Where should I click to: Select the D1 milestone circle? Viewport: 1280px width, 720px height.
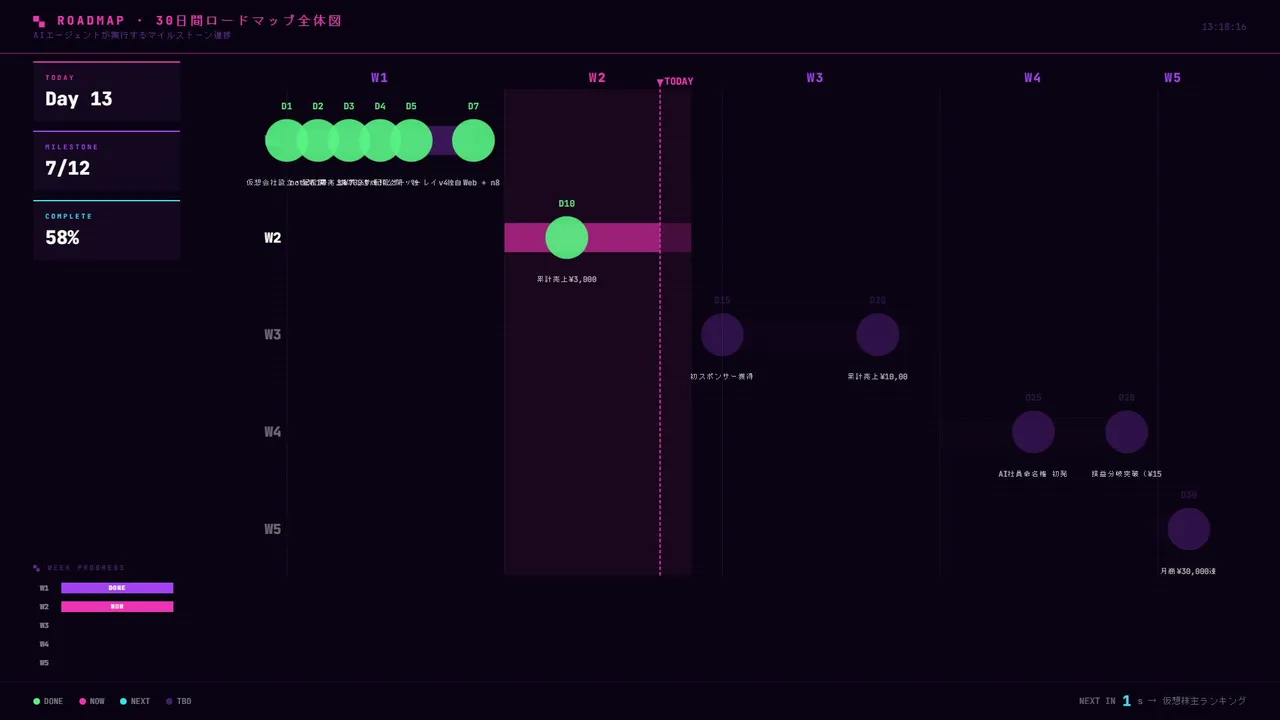[286, 140]
